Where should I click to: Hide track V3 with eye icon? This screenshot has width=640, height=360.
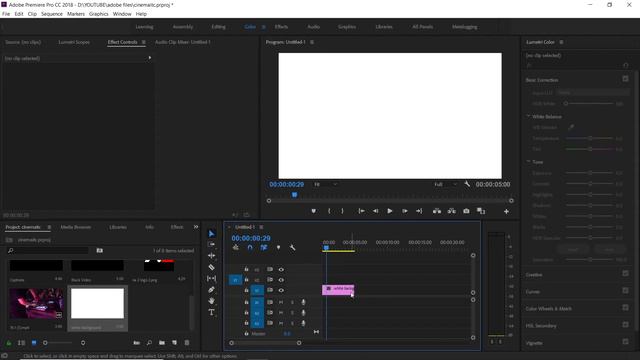pos(281,269)
